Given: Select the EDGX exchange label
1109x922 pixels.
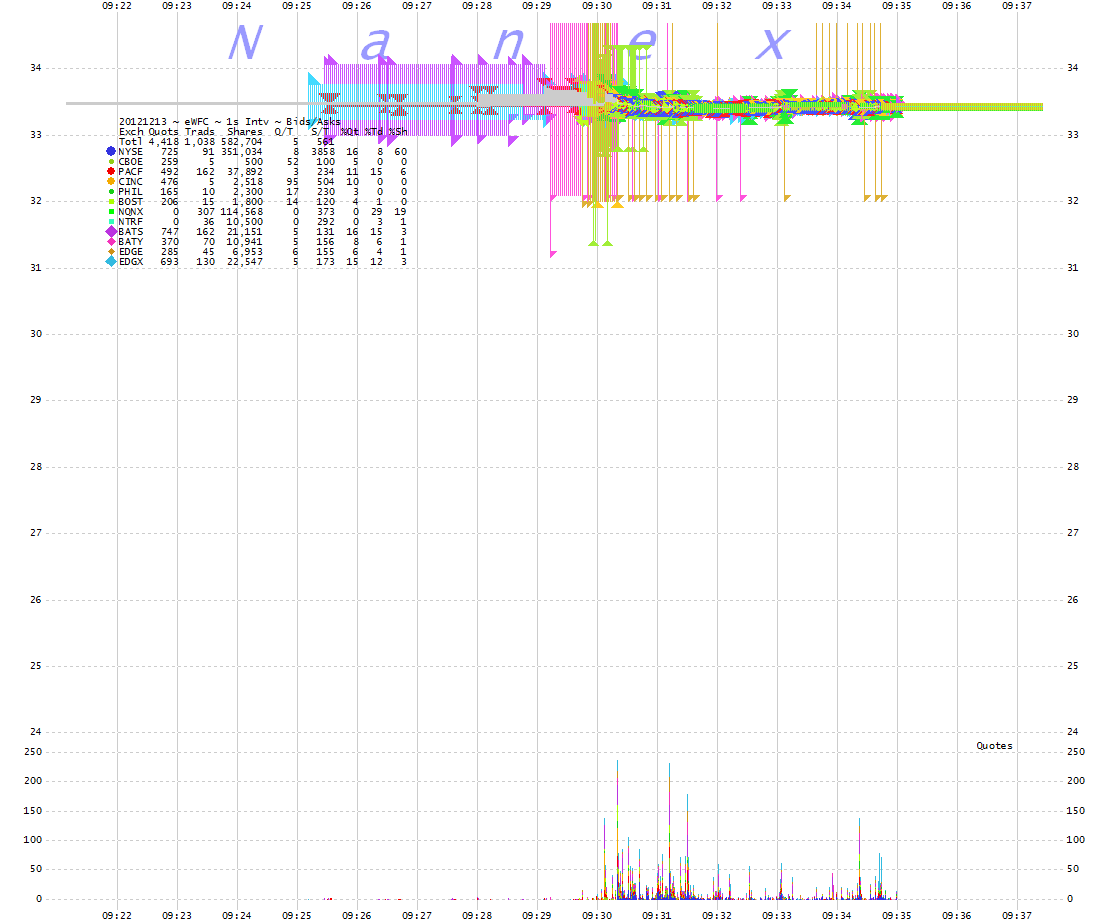Looking at the screenshot, I should point(130,262).
